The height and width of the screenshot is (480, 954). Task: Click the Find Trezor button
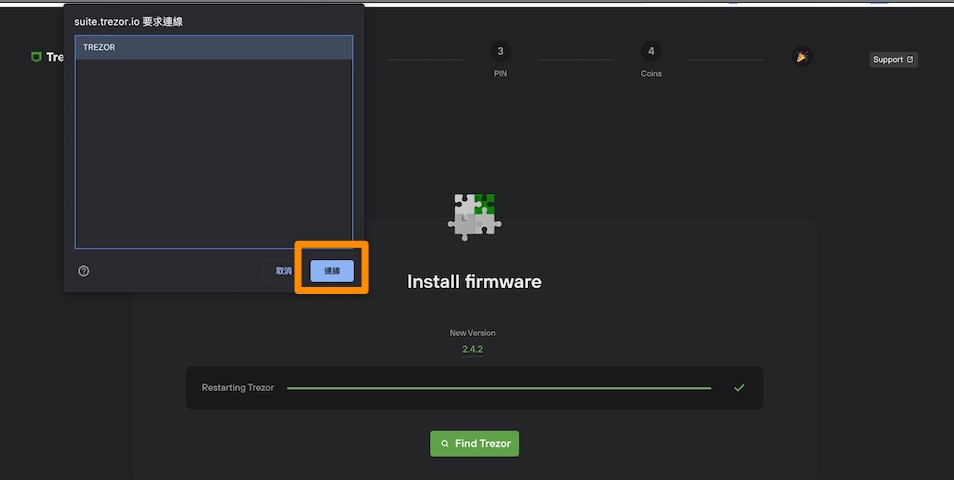[x=475, y=443]
